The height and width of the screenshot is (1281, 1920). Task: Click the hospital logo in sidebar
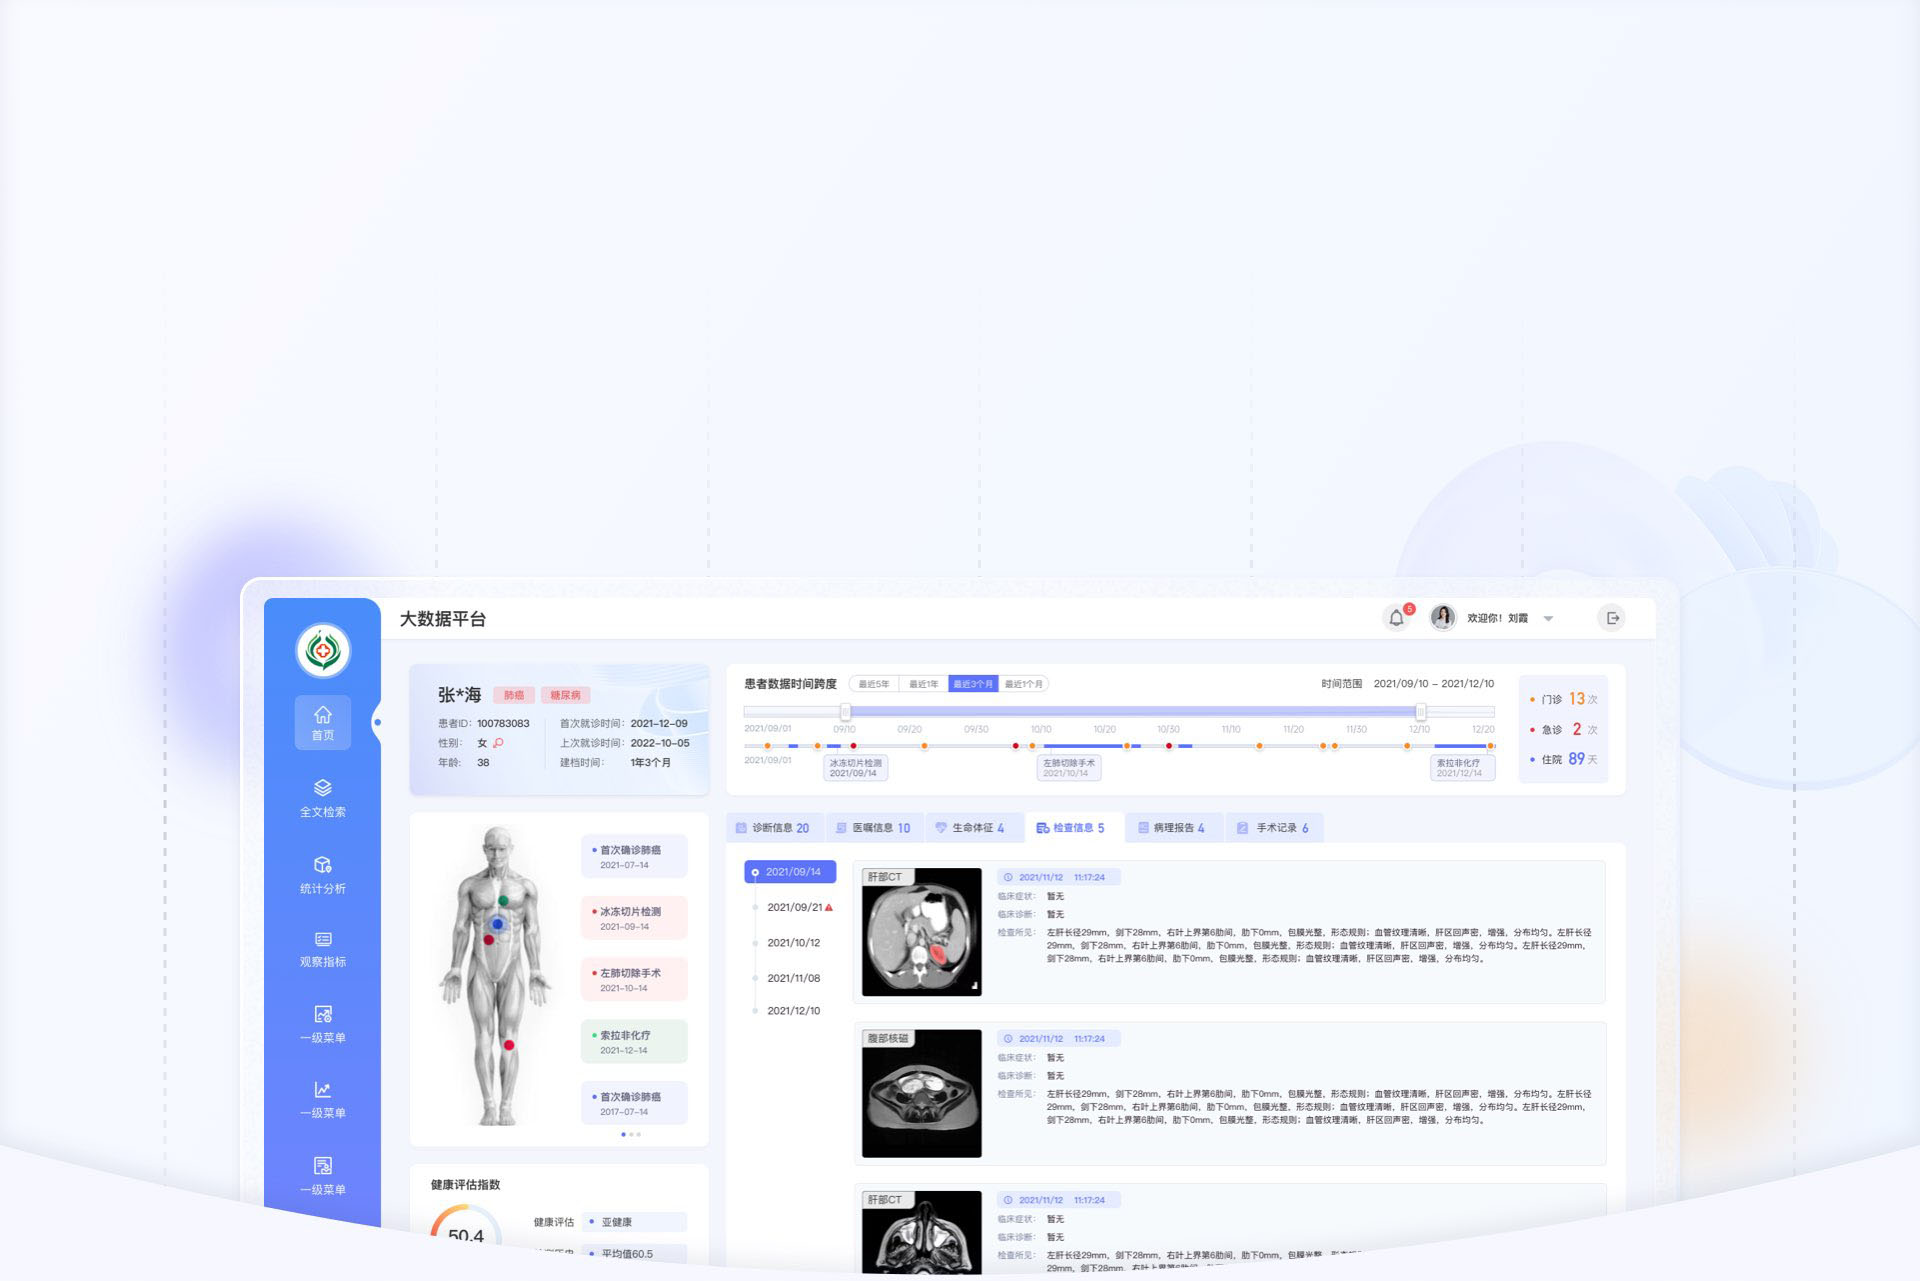[x=322, y=651]
